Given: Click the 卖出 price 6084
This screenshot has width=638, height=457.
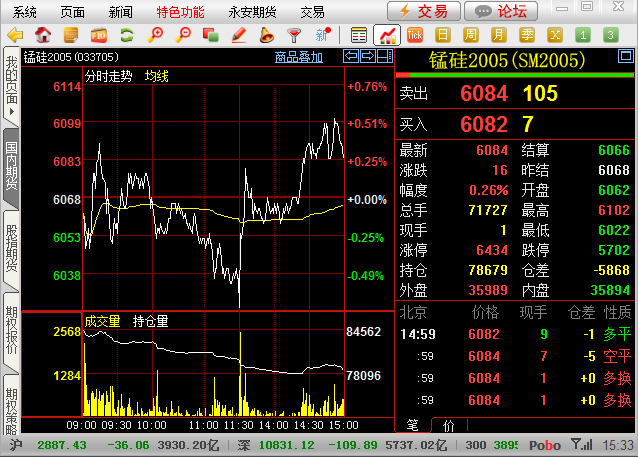Looking at the screenshot, I should [x=483, y=94].
